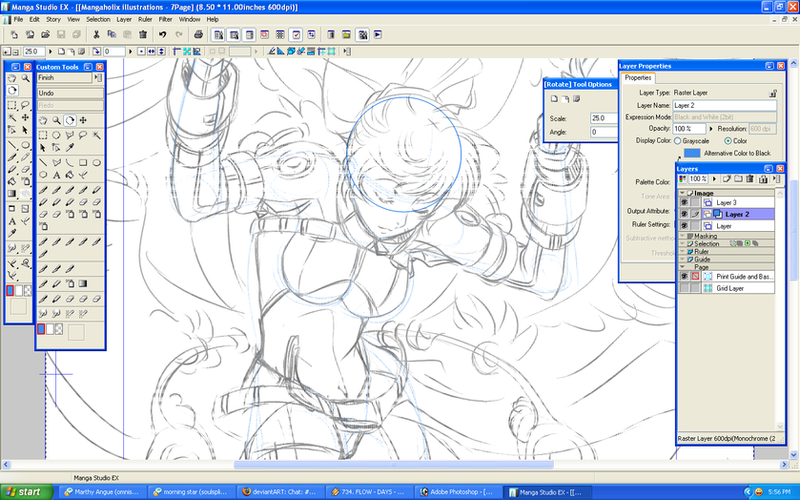This screenshot has width=800, height=500.
Task: Select the Fill bucket in narrow tools palette
Action: 12,182
